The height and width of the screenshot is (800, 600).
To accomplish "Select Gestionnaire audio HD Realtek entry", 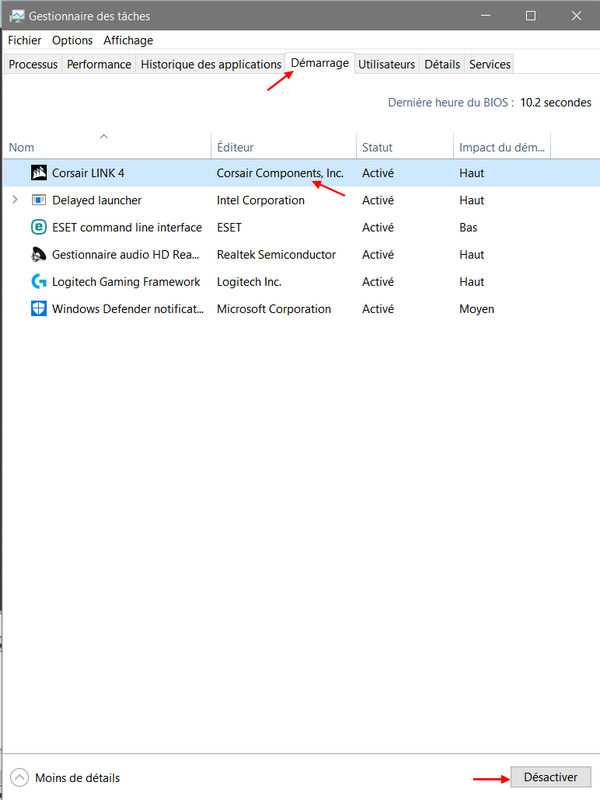I will click(x=126, y=254).
